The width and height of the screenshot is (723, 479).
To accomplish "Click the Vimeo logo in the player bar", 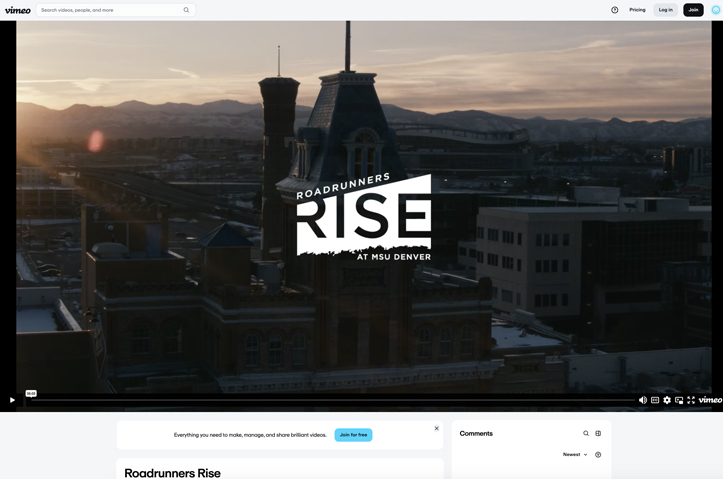I will point(710,400).
